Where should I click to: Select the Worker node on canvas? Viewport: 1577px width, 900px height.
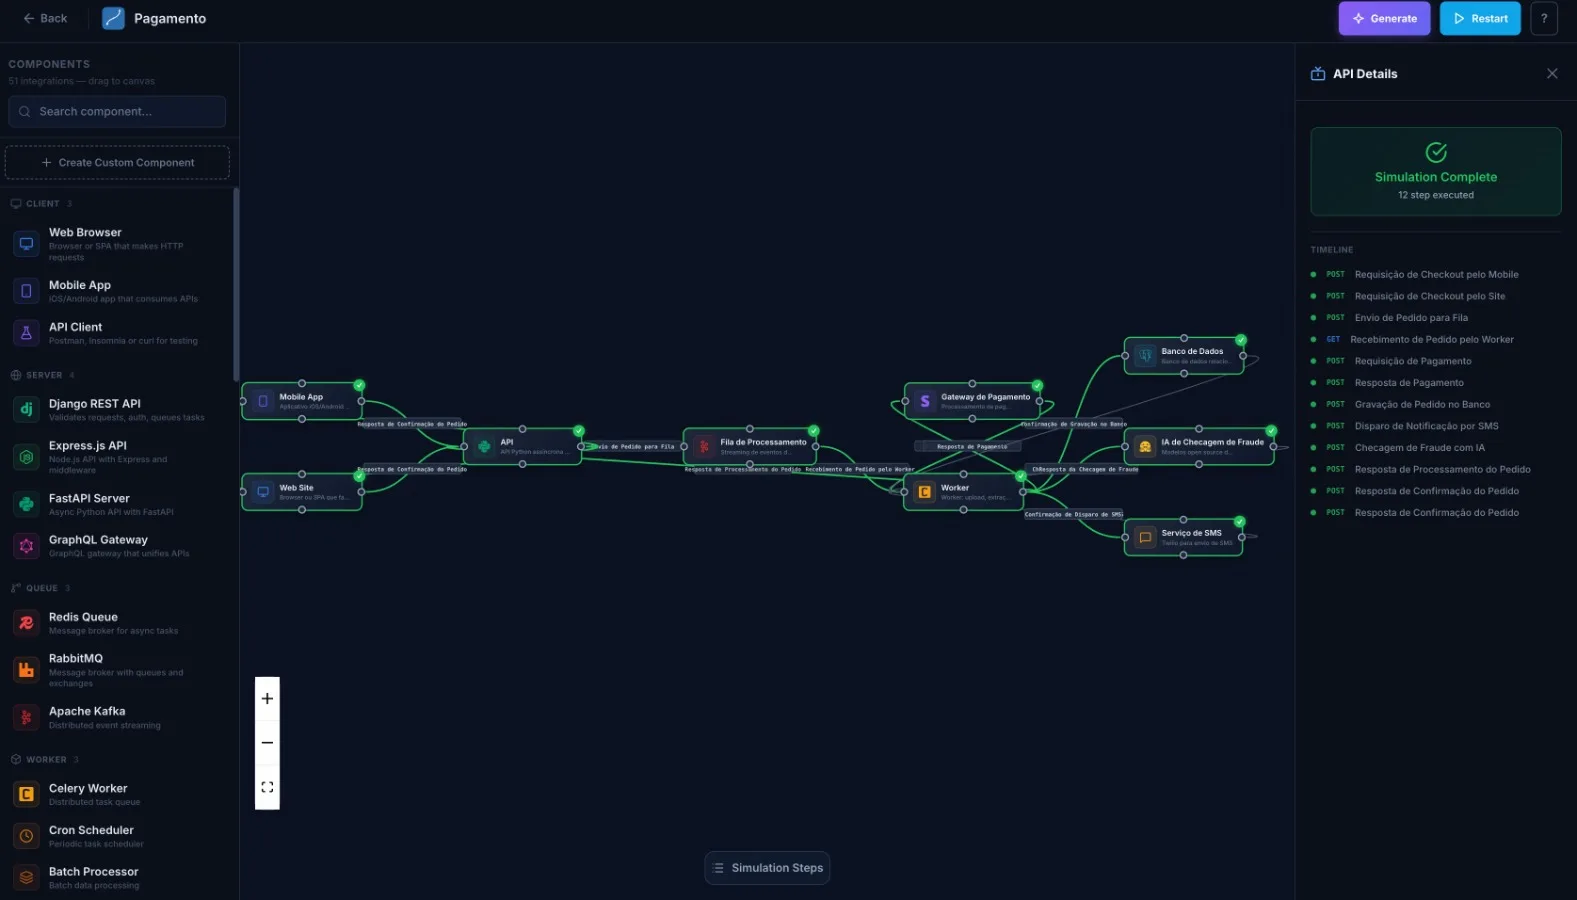963,492
